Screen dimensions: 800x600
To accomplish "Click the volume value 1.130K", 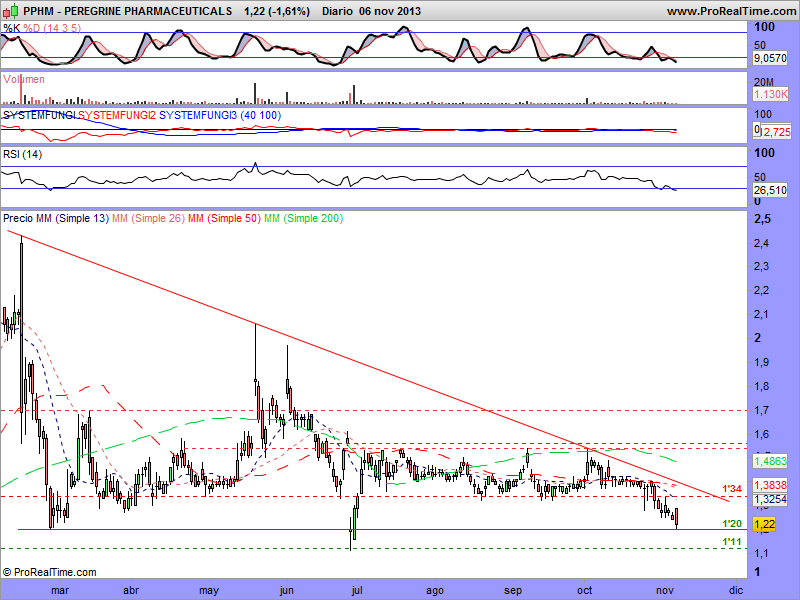I will (x=770, y=94).
